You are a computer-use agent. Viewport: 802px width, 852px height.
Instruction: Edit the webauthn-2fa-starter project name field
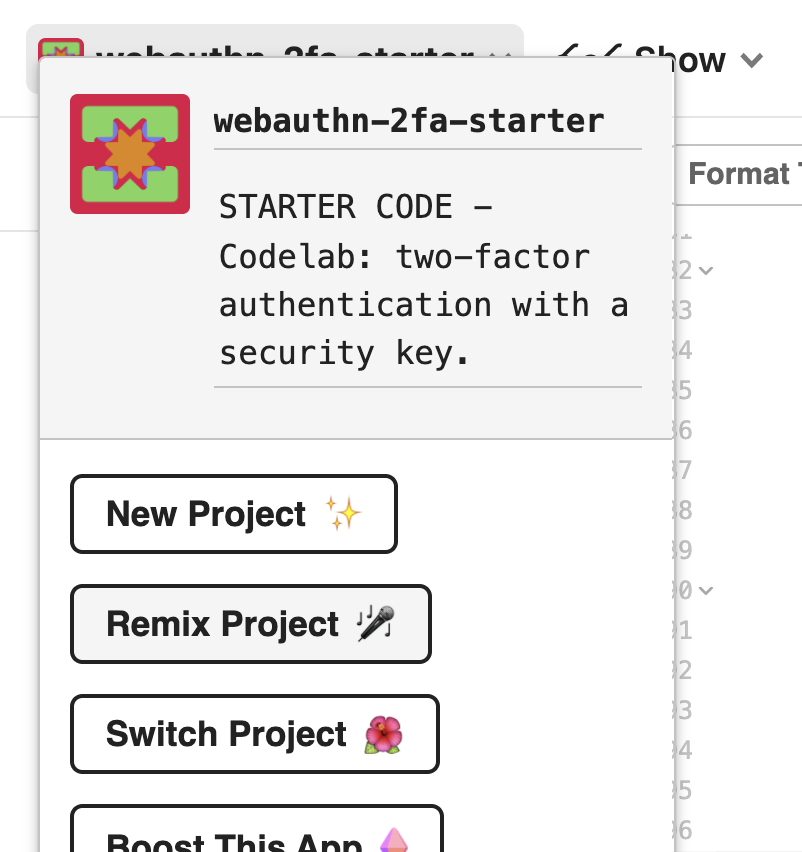point(408,122)
